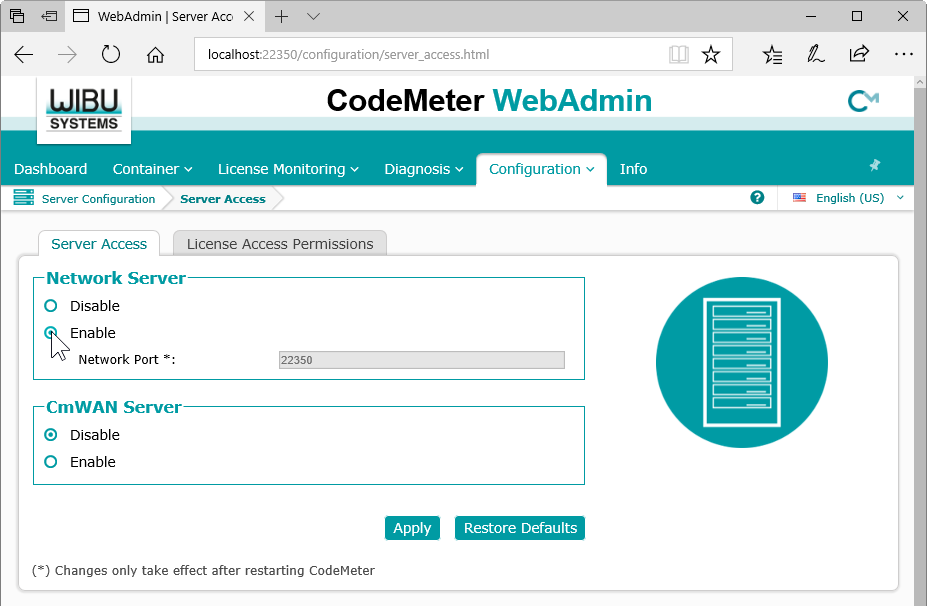The image size is (927, 606).
Task: Expand the Container dropdown menu
Action: coord(152,169)
